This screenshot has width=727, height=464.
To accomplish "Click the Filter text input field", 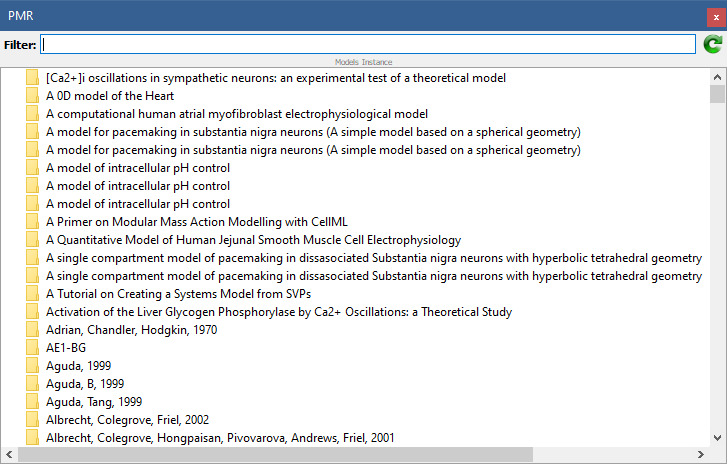I will pos(367,44).
